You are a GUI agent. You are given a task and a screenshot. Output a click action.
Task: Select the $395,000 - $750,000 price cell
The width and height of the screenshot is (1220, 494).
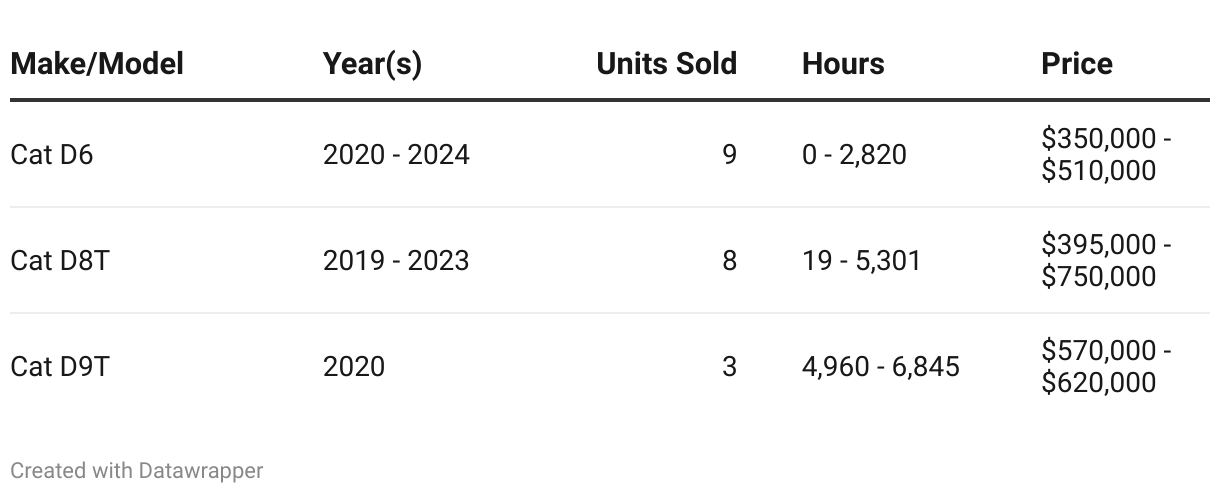click(1106, 261)
